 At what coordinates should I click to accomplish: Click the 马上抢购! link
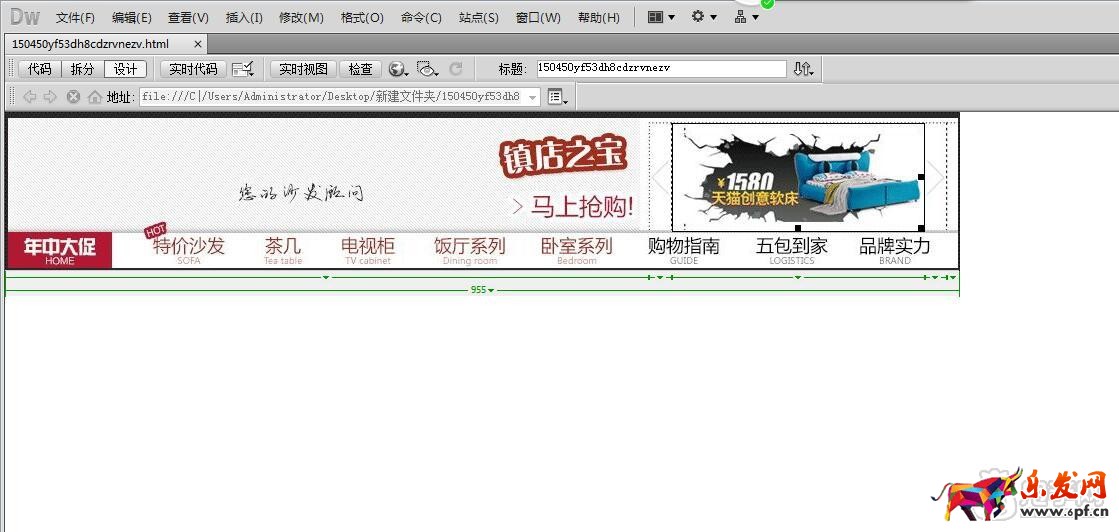tap(573, 206)
